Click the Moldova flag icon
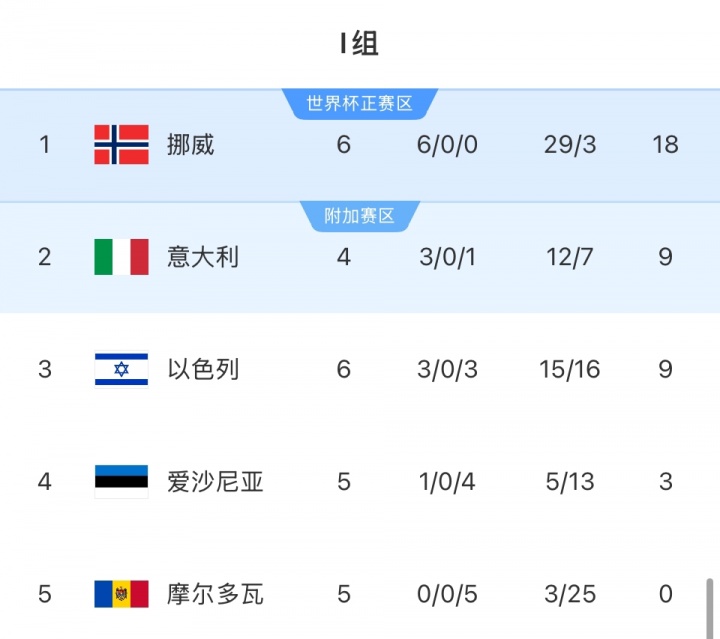720x639 pixels. pyautogui.click(x=121, y=594)
